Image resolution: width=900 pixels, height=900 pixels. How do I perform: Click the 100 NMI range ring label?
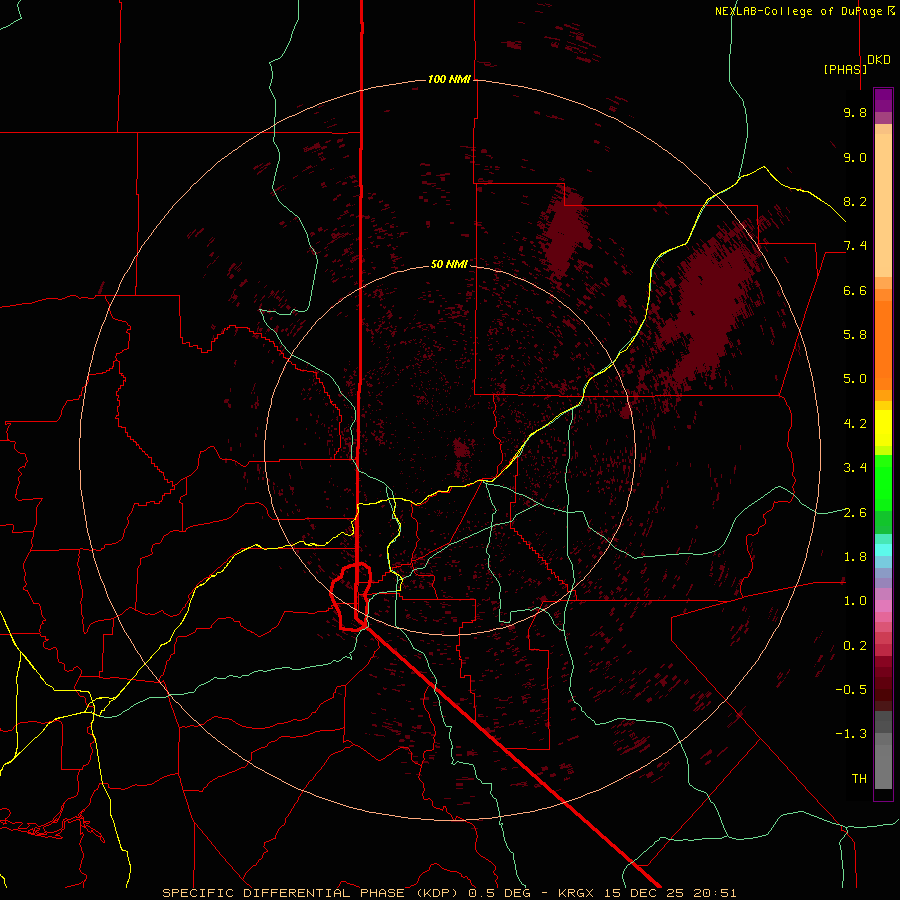pyautogui.click(x=449, y=79)
